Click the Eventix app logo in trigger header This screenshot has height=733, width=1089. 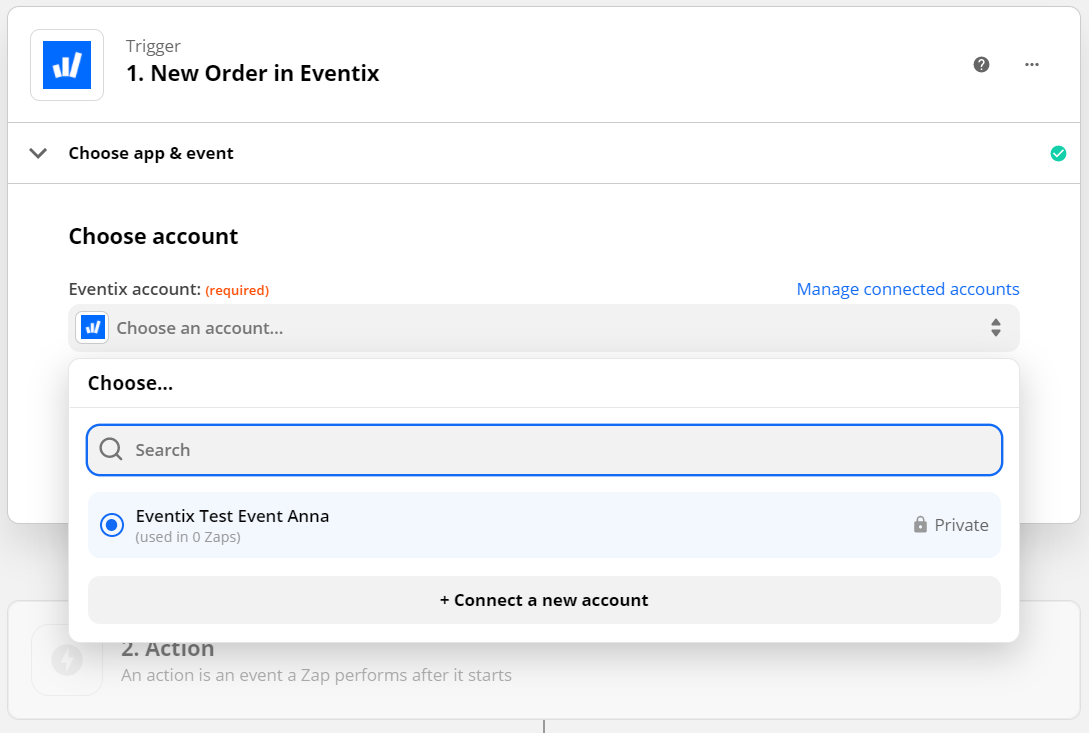tap(67, 65)
